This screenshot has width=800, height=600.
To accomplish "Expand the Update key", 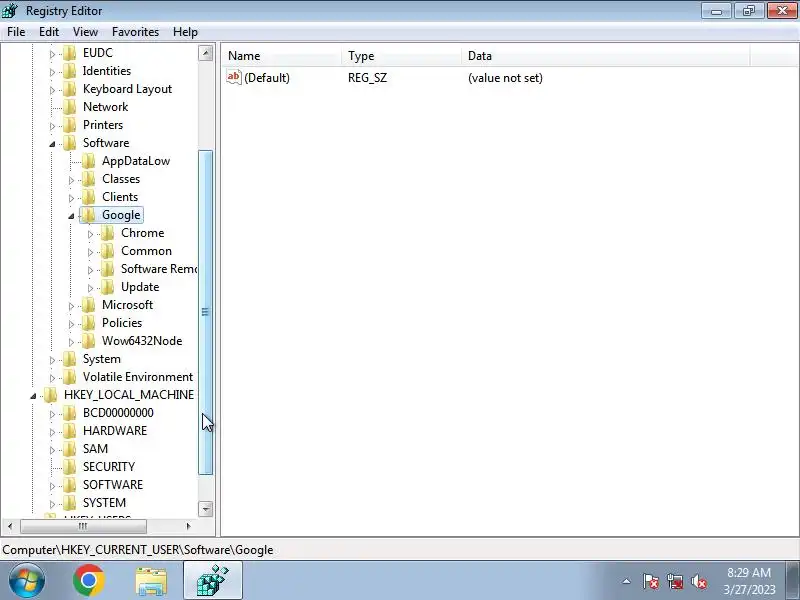I will (x=90, y=288).
